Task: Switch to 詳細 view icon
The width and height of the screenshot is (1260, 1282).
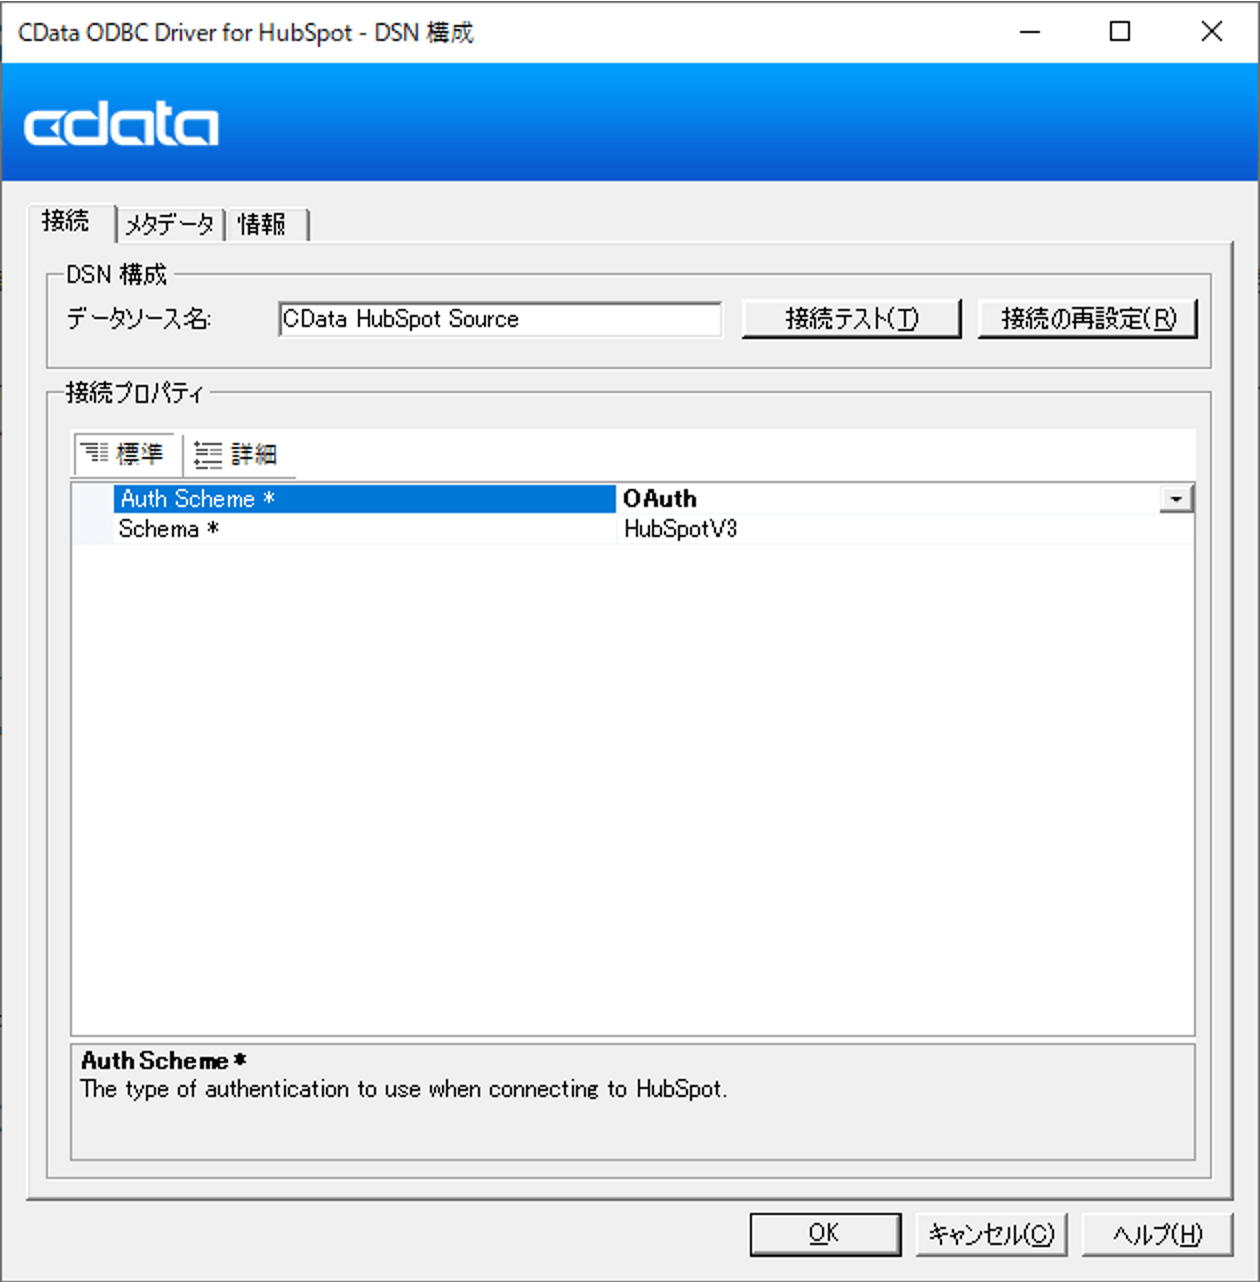Action: [x=208, y=455]
